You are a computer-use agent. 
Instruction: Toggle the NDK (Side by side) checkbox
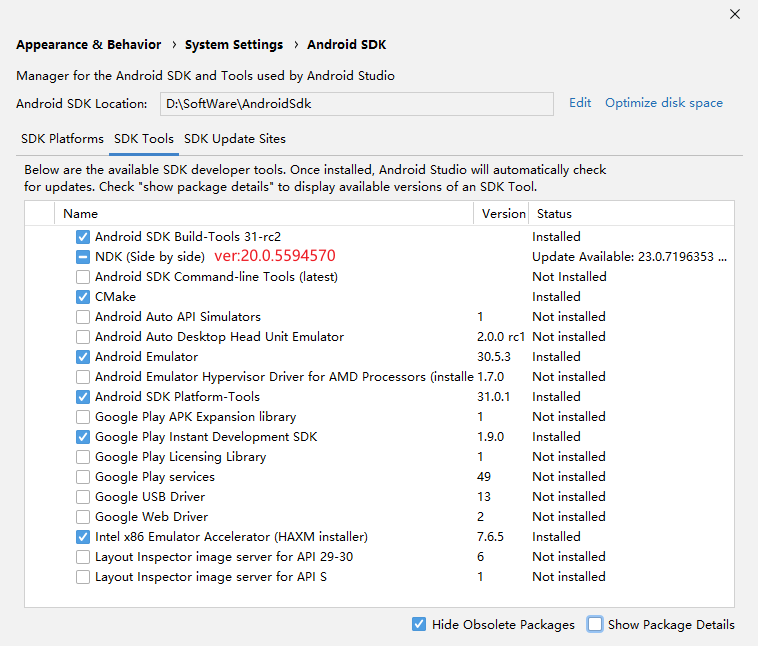[x=83, y=257]
